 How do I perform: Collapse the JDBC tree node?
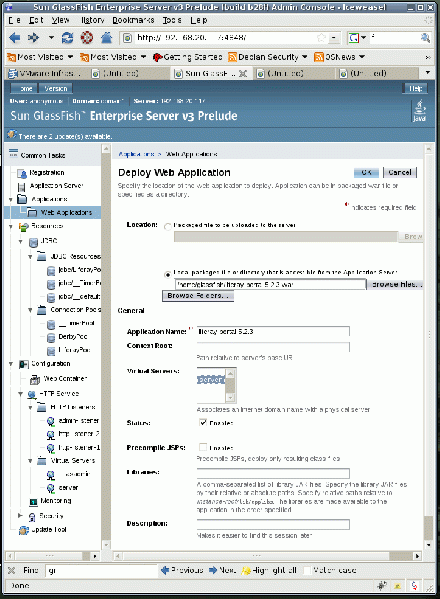21,242
